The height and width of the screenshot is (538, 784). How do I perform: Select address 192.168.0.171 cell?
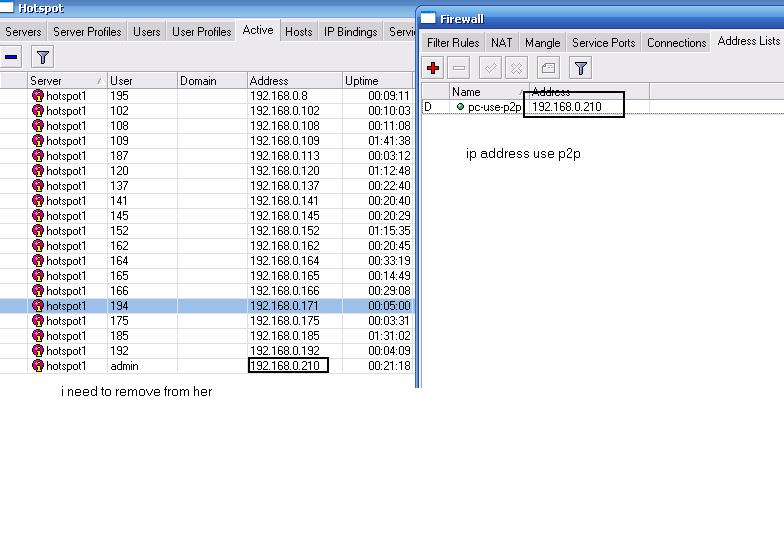pyautogui.click(x=295, y=306)
